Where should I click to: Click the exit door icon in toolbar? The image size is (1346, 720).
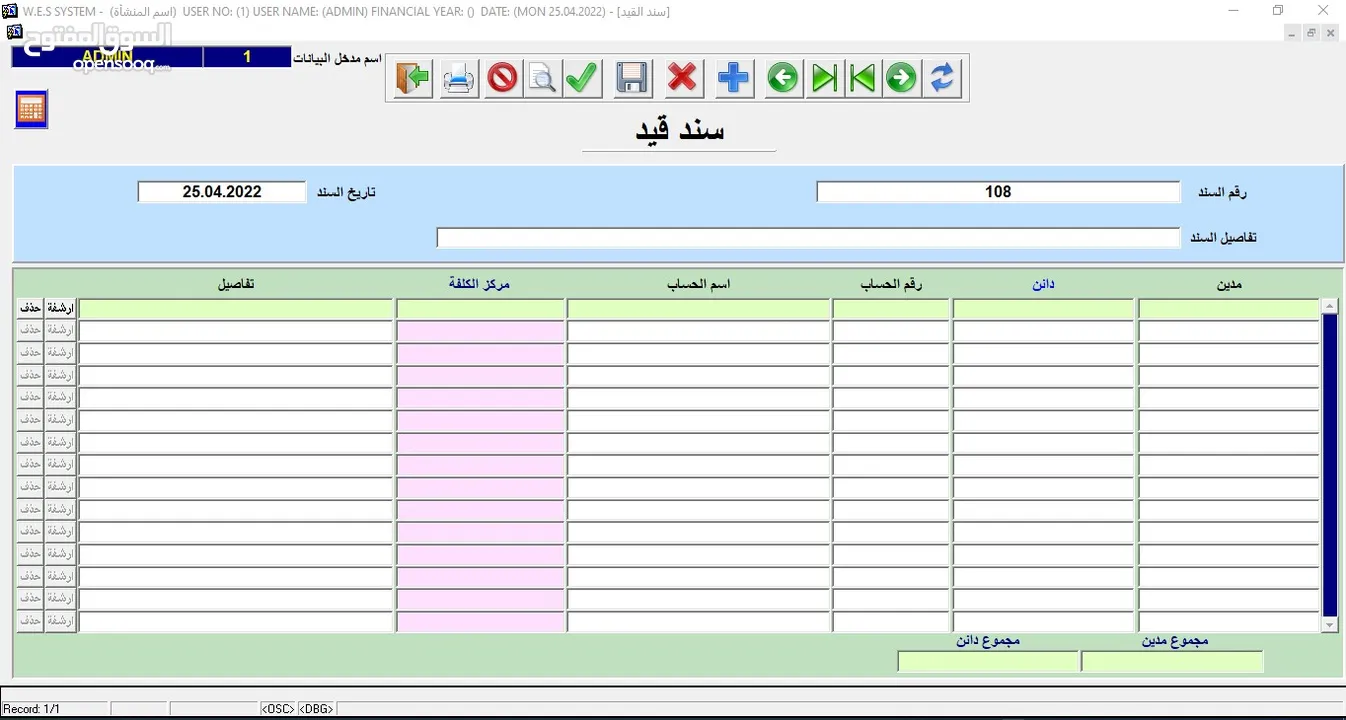point(411,78)
